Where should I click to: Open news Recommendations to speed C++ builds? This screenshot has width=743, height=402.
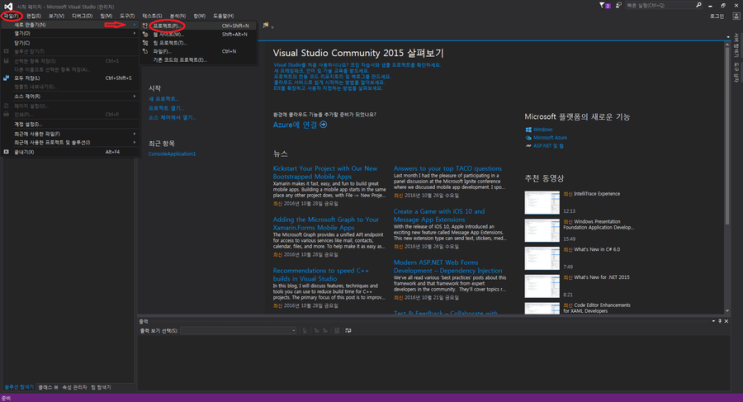[321, 274]
